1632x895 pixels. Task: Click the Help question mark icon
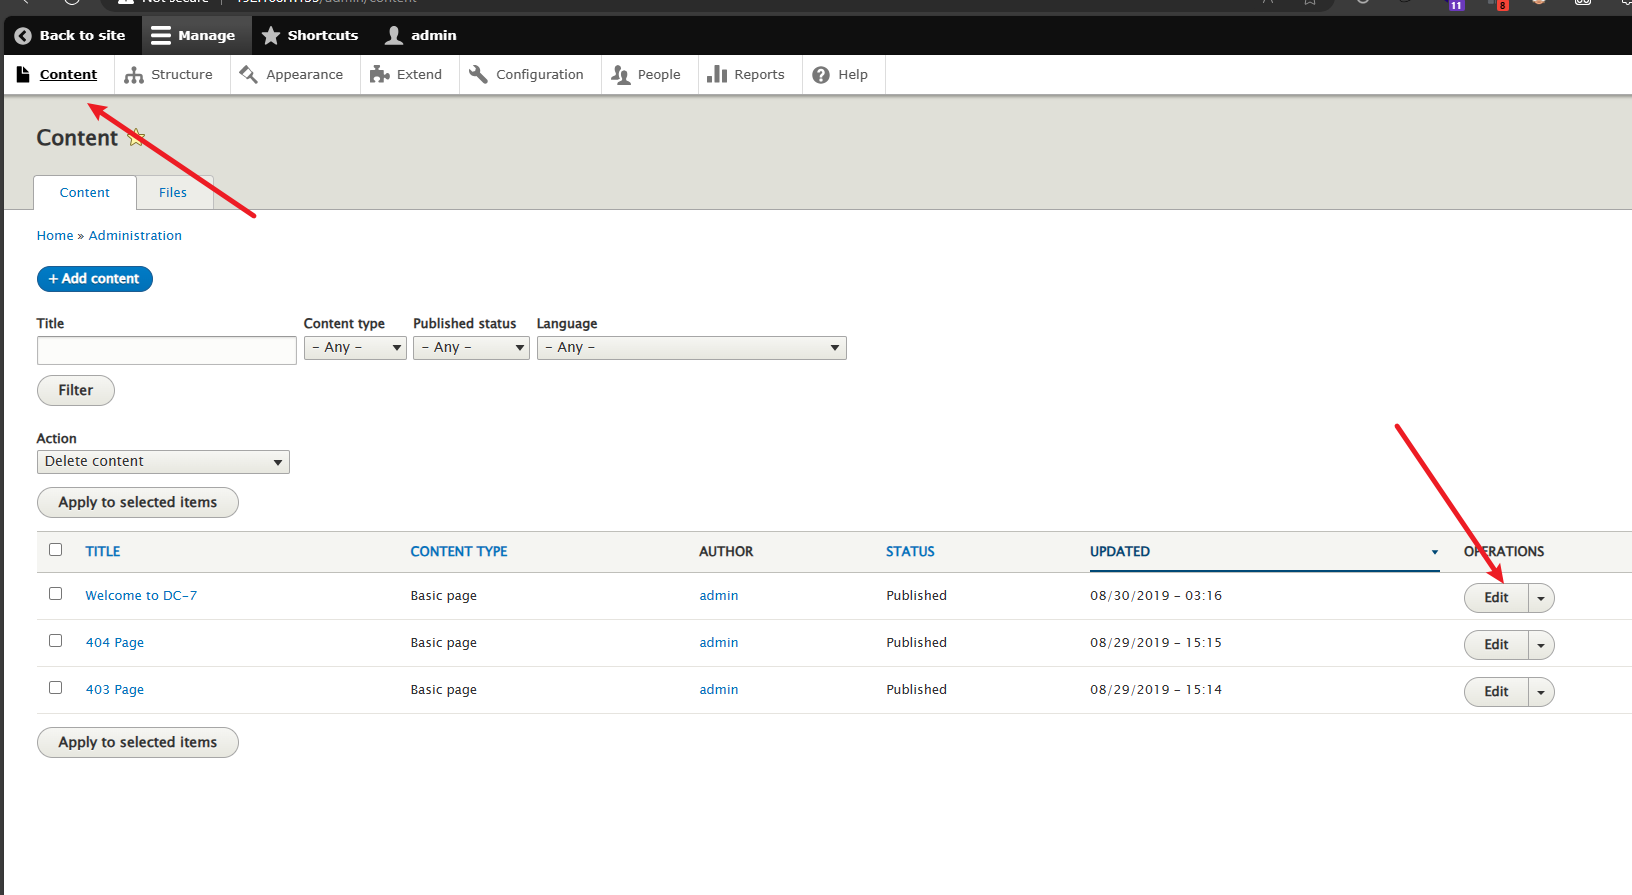click(821, 75)
